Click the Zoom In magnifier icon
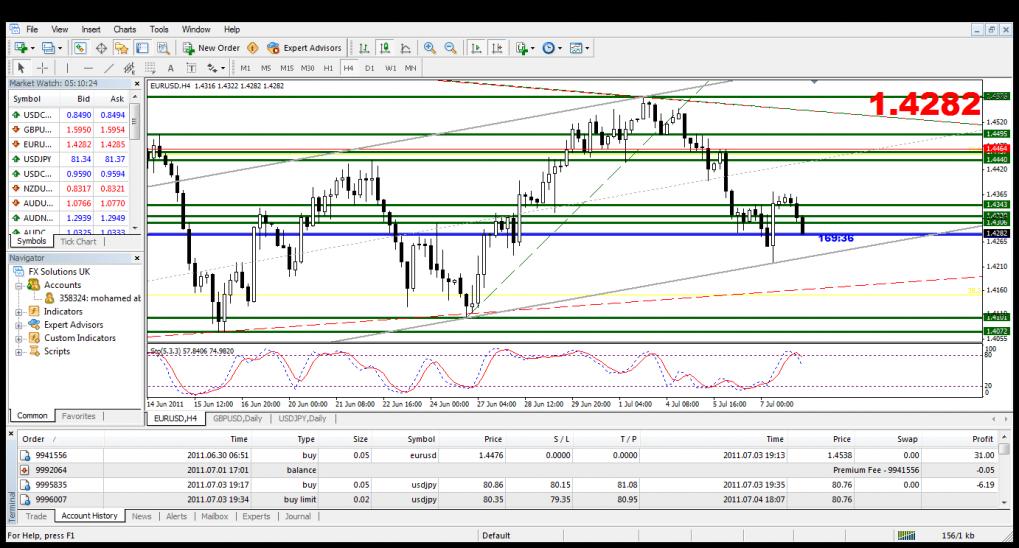Screen dimensions: 1019x548 (430, 47)
